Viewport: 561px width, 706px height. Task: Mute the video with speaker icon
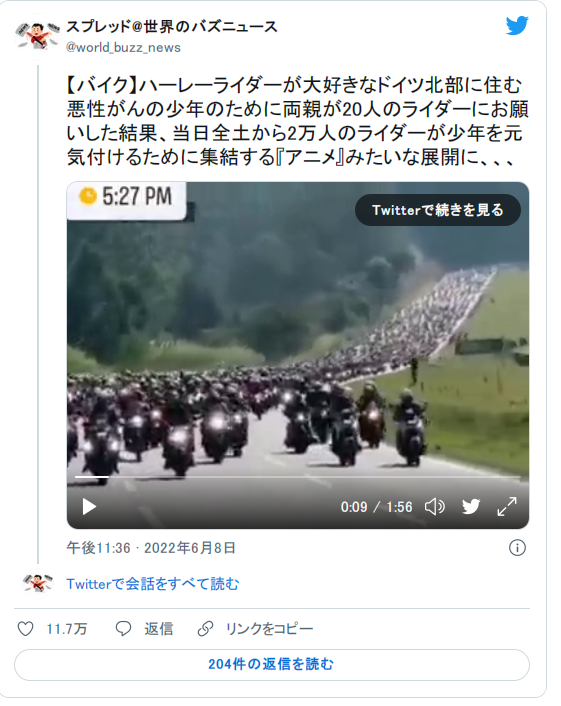coord(434,507)
